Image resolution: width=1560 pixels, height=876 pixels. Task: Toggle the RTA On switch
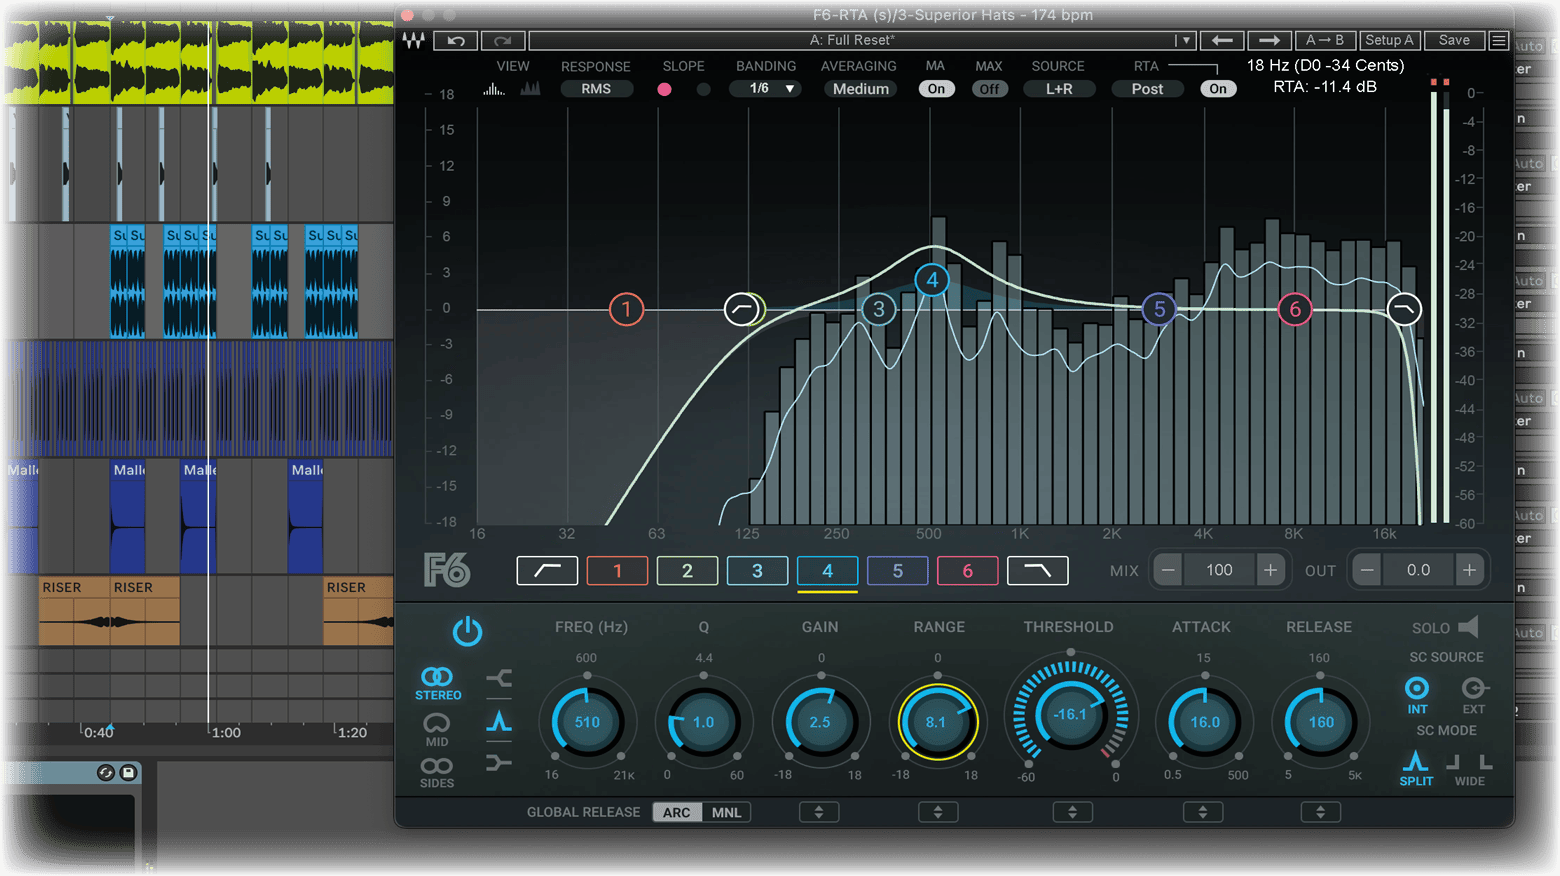pos(1218,89)
